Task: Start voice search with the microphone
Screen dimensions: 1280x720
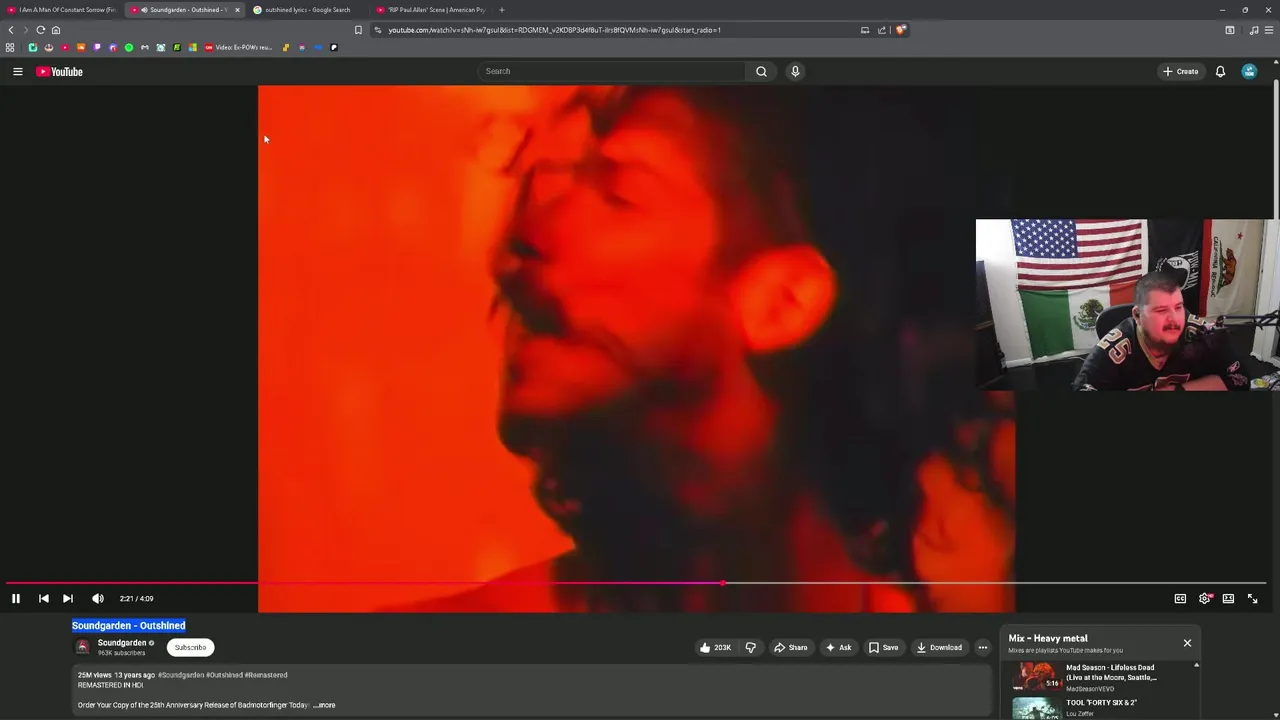Action: (x=795, y=71)
